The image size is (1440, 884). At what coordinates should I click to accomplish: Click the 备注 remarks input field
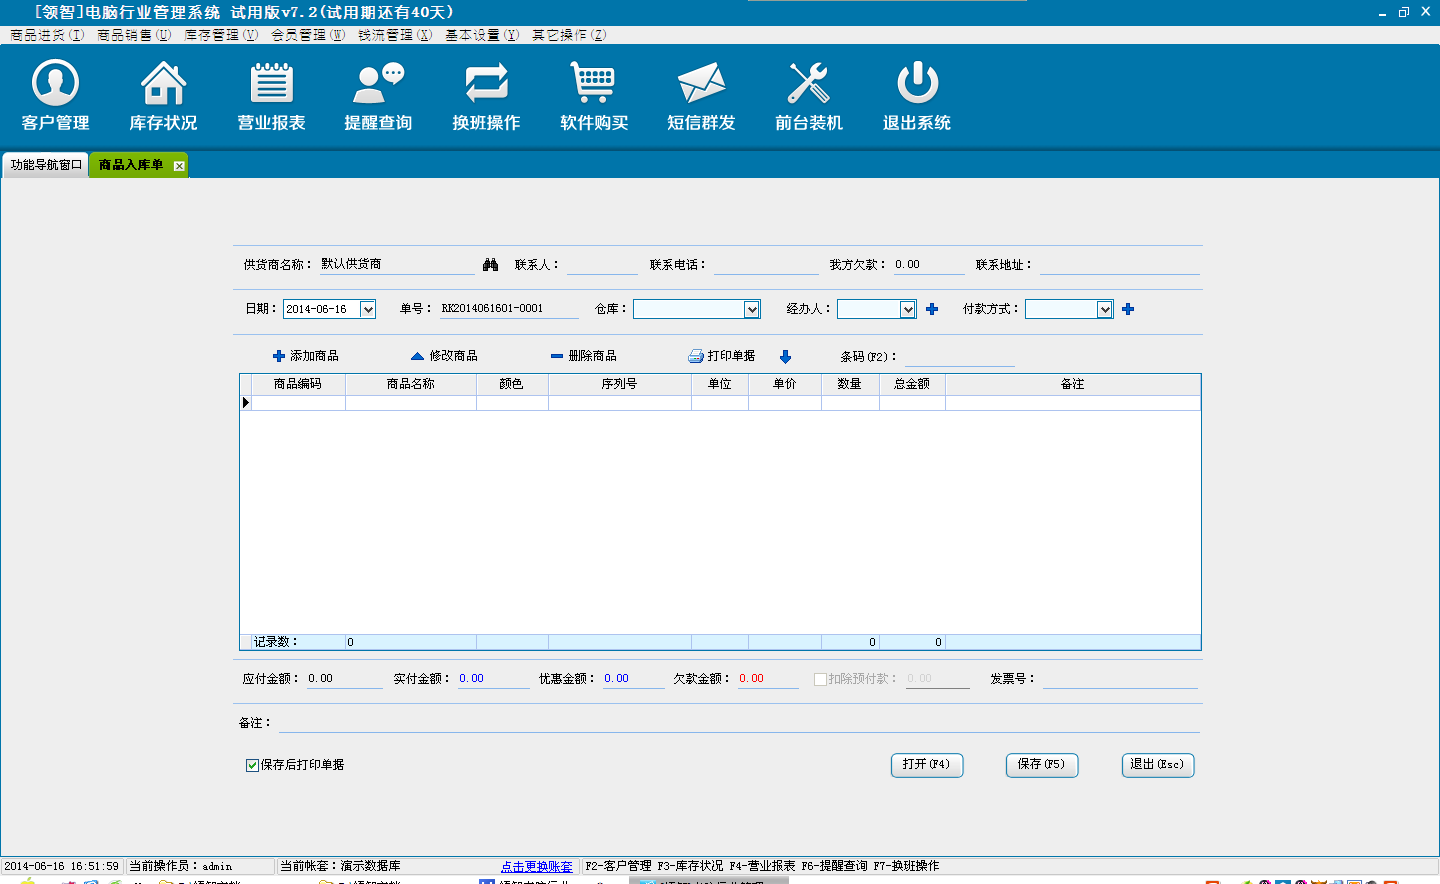(x=738, y=723)
